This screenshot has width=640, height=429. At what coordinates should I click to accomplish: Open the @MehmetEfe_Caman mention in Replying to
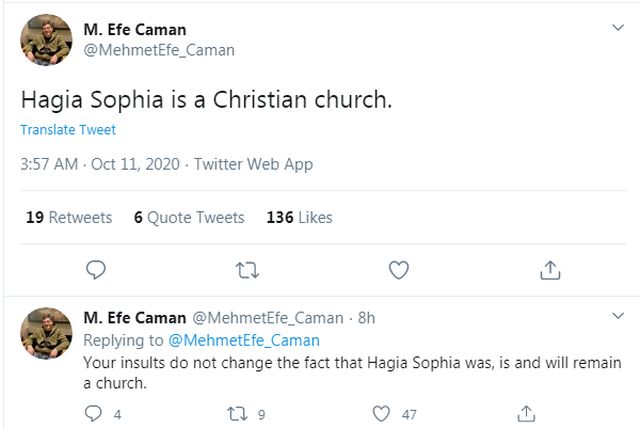point(243,340)
